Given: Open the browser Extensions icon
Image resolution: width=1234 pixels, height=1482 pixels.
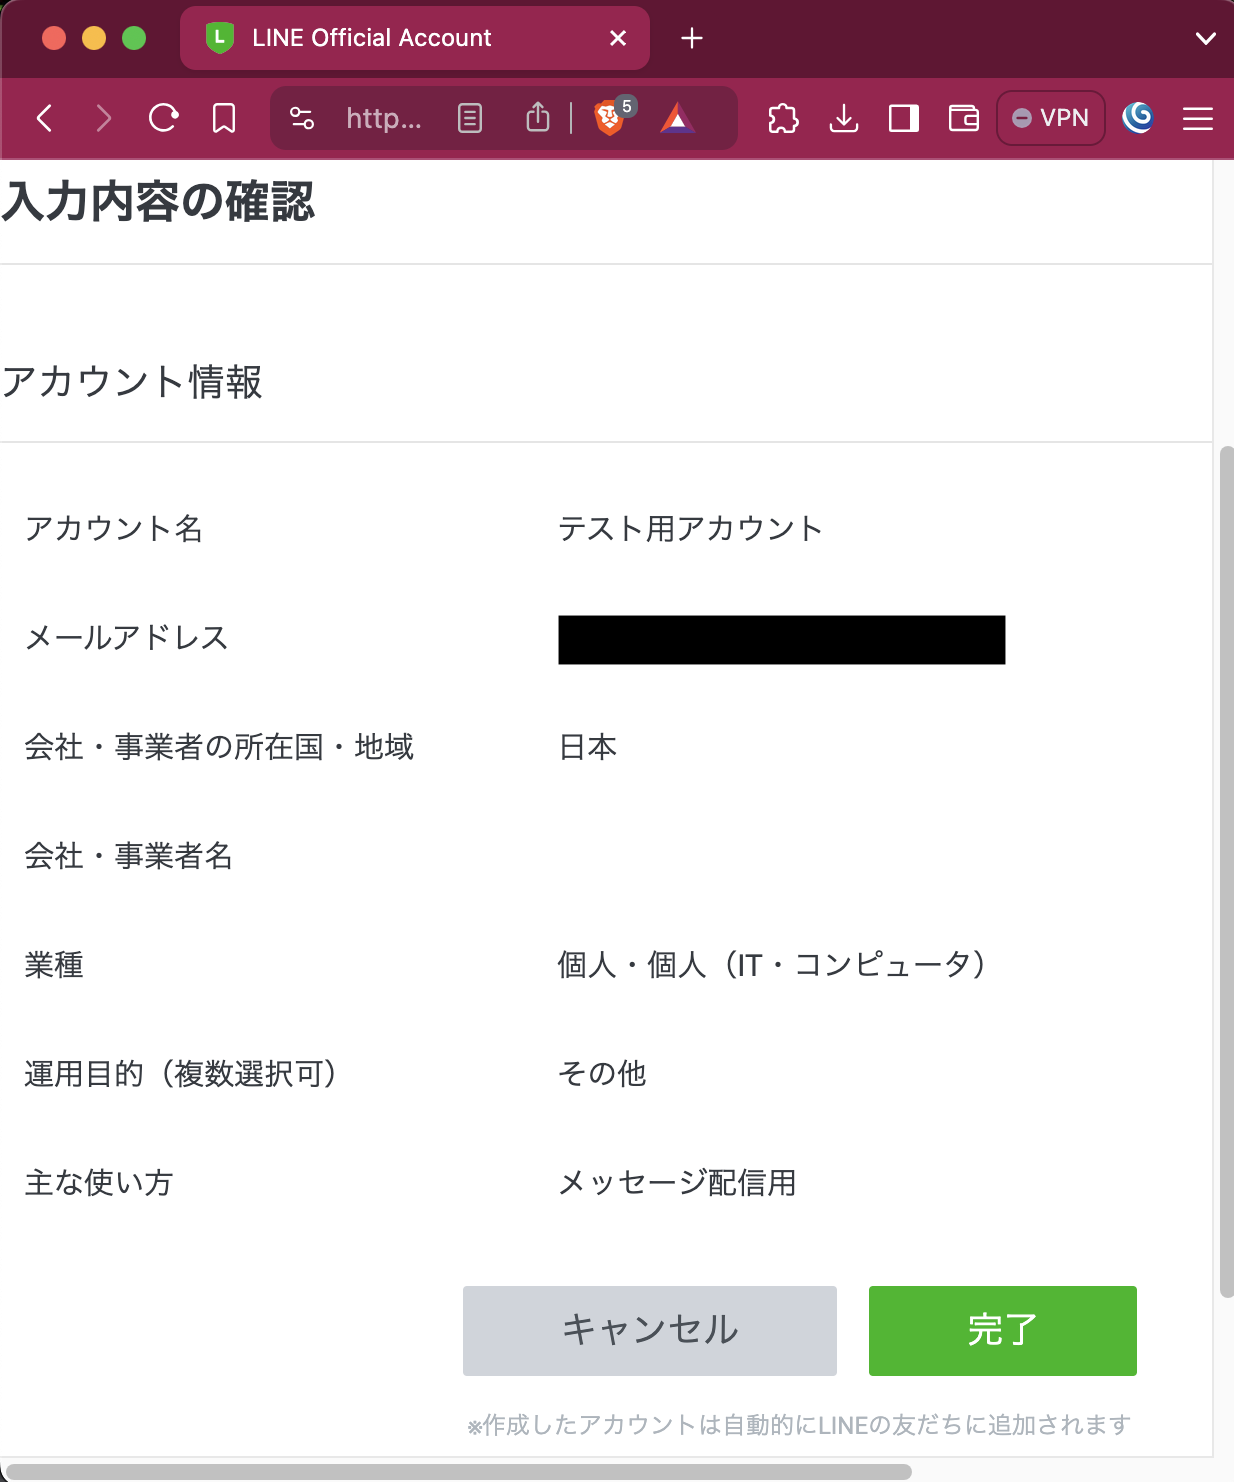Looking at the screenshot, I should (x=784, y=118).
